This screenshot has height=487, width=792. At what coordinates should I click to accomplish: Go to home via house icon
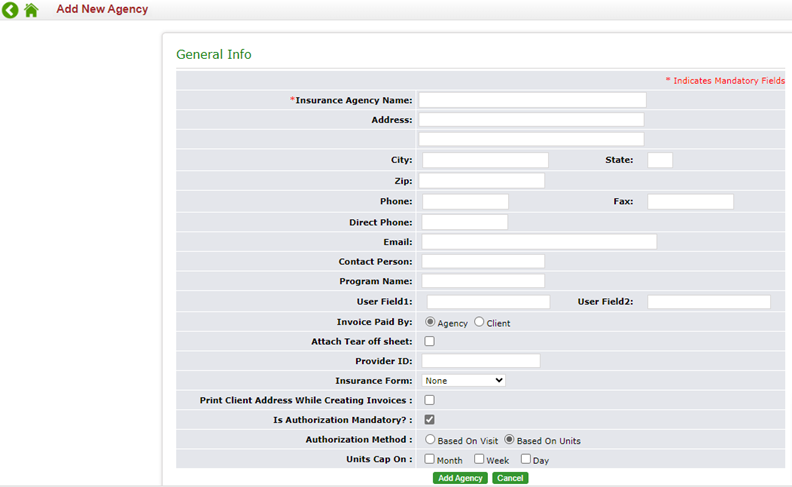click(31, 10)
